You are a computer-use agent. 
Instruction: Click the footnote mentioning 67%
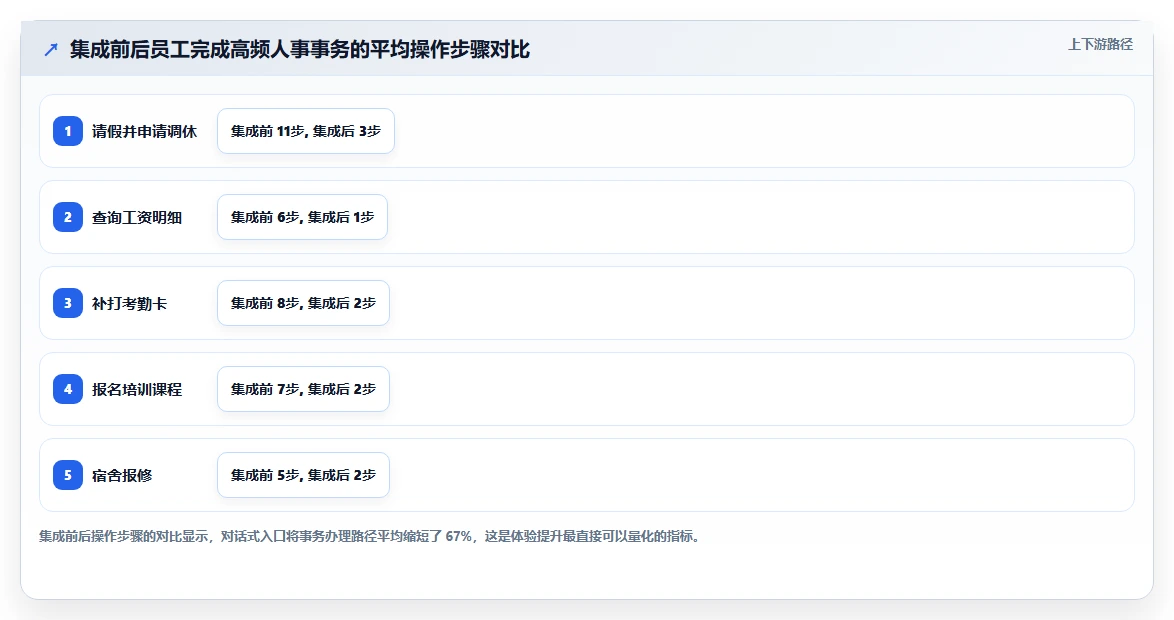pyautogui.click(x=371, y=536)
